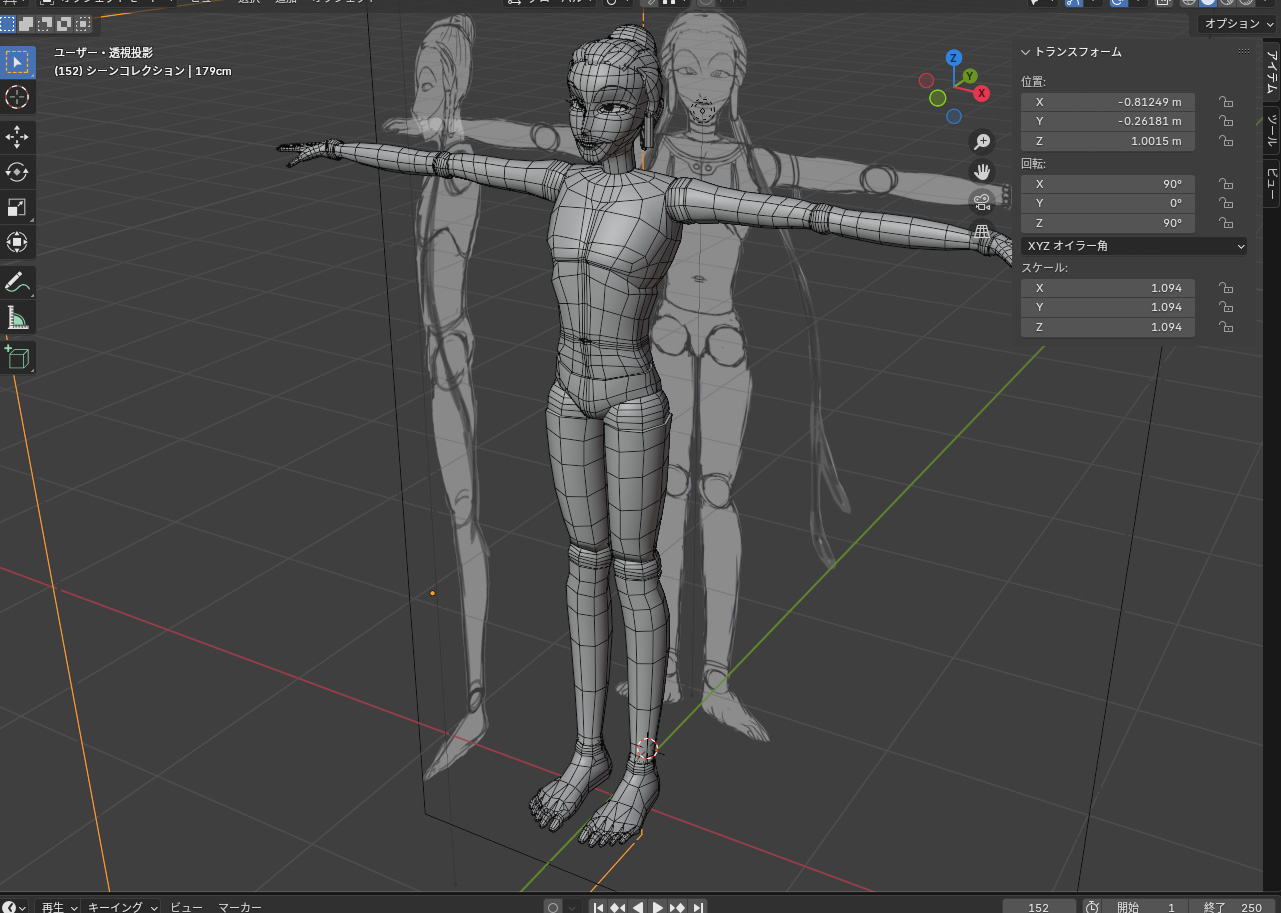Toggle lock on position X

(x=1225, y=102)
